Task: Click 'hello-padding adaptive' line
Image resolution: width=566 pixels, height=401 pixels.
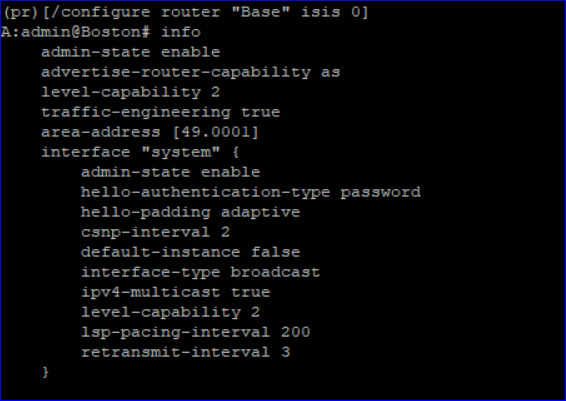Action: (190, 212)
